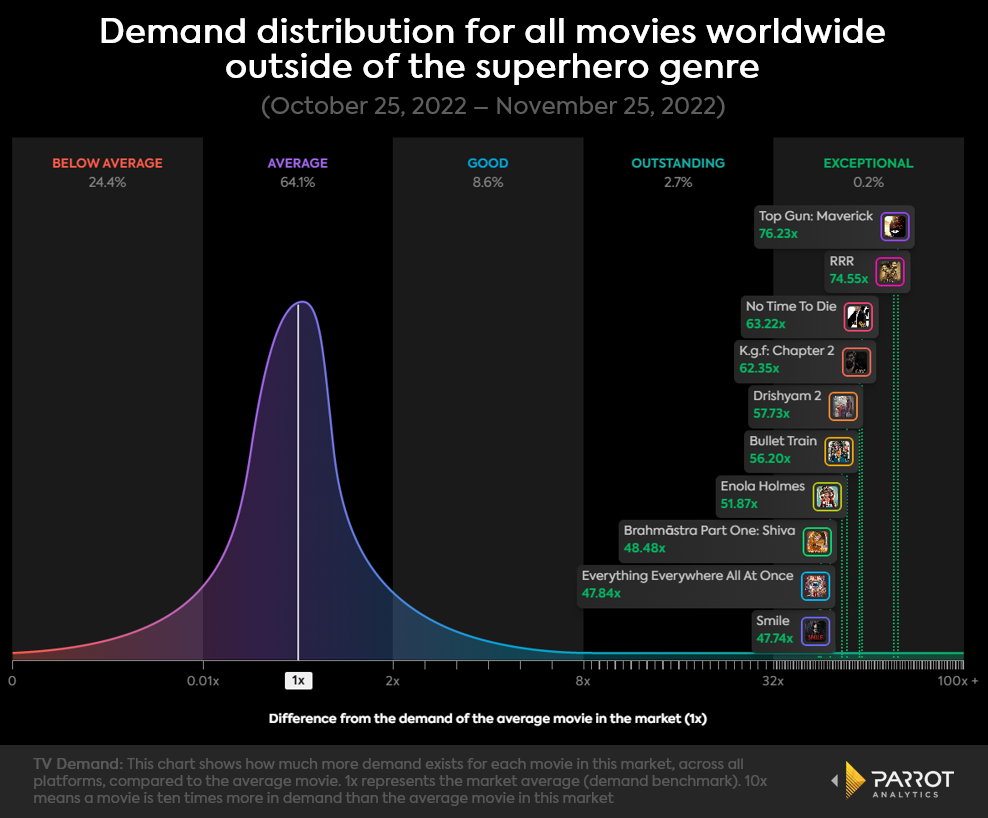988x818 pixels.
Task: Click the No Time To Die poster icon
Action: click(858, 316)
